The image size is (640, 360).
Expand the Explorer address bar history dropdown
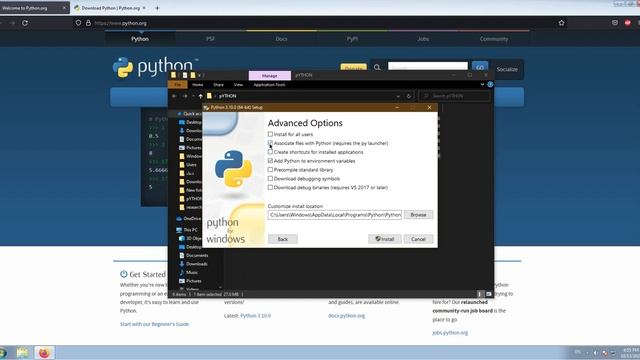pos(398,96)
